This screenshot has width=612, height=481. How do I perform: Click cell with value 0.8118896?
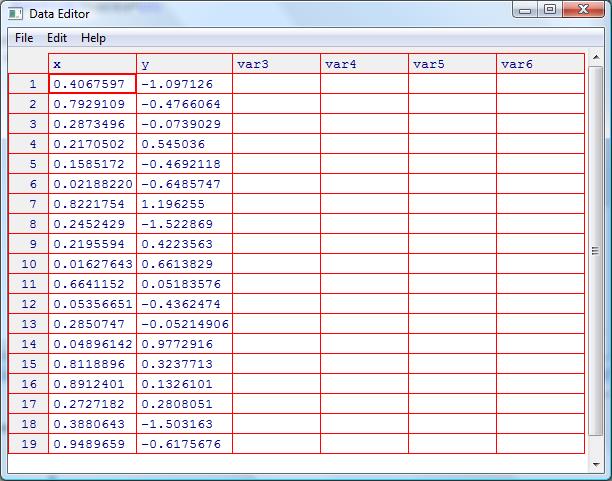[x=93, y=364]
